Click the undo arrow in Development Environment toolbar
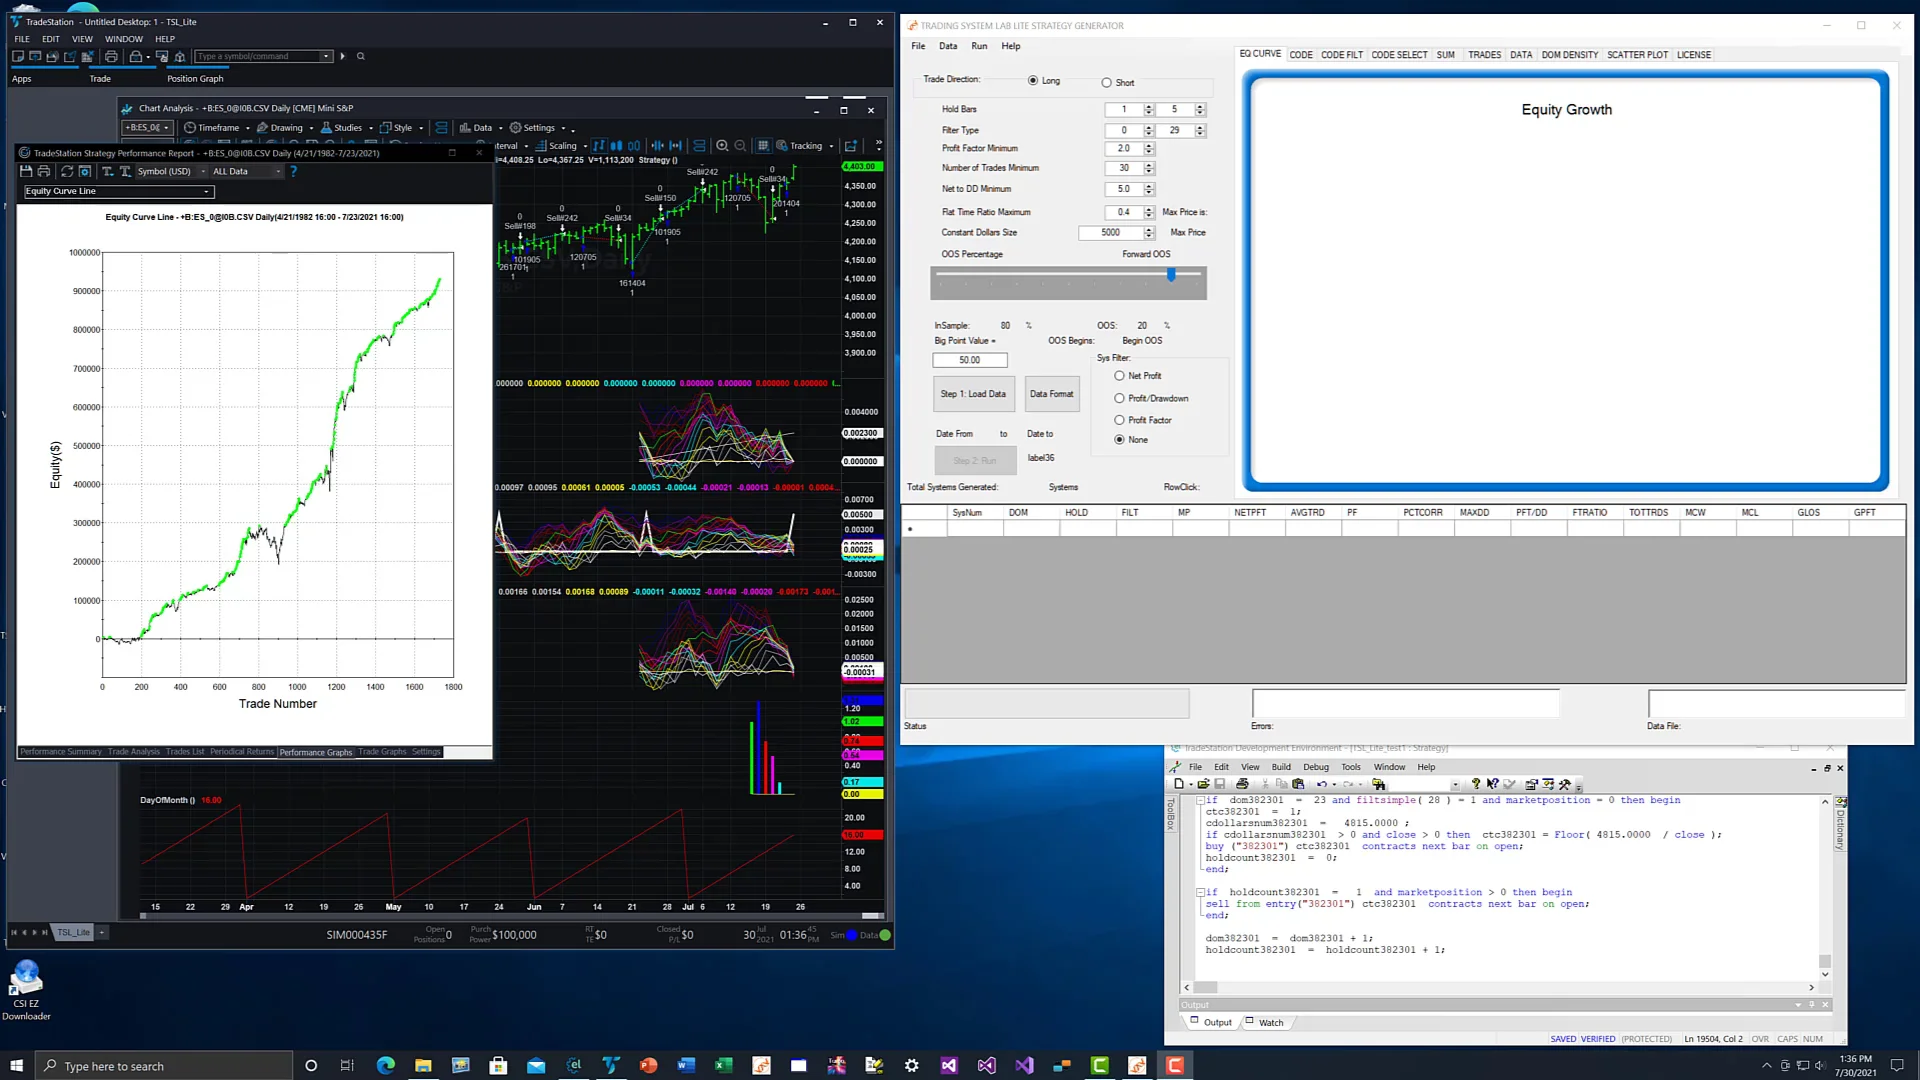1920x1080 pixels. [x=1321, y=785]
